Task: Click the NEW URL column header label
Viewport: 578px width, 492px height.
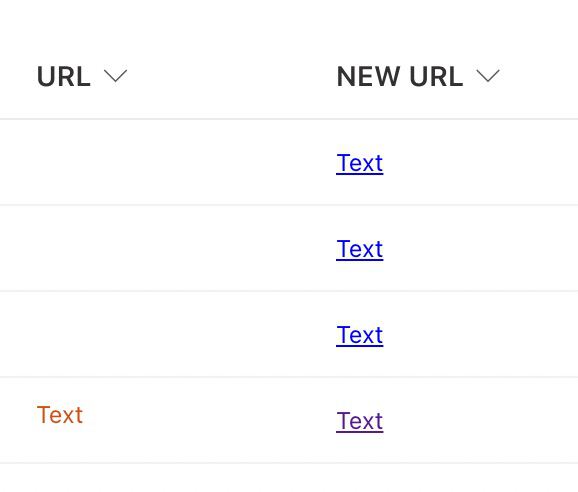Action: click(x=400, y=76)
